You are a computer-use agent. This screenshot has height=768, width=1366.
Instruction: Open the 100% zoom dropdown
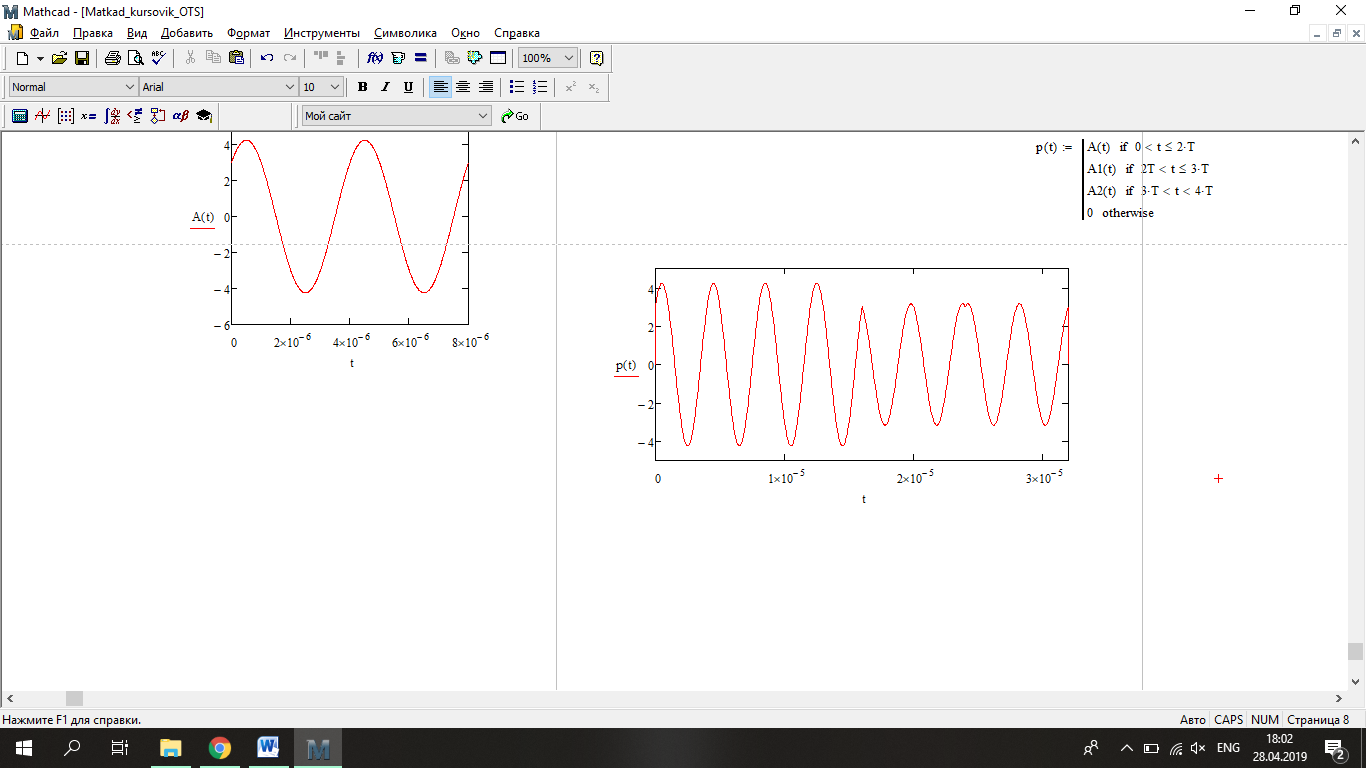coord(569,58)
